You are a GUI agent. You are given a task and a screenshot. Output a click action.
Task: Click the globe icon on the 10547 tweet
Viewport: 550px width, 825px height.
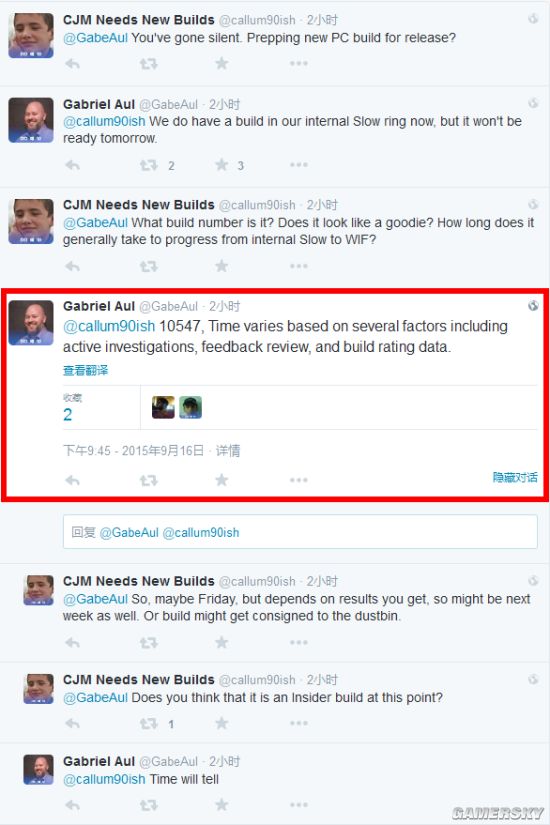tap(533, 306)
